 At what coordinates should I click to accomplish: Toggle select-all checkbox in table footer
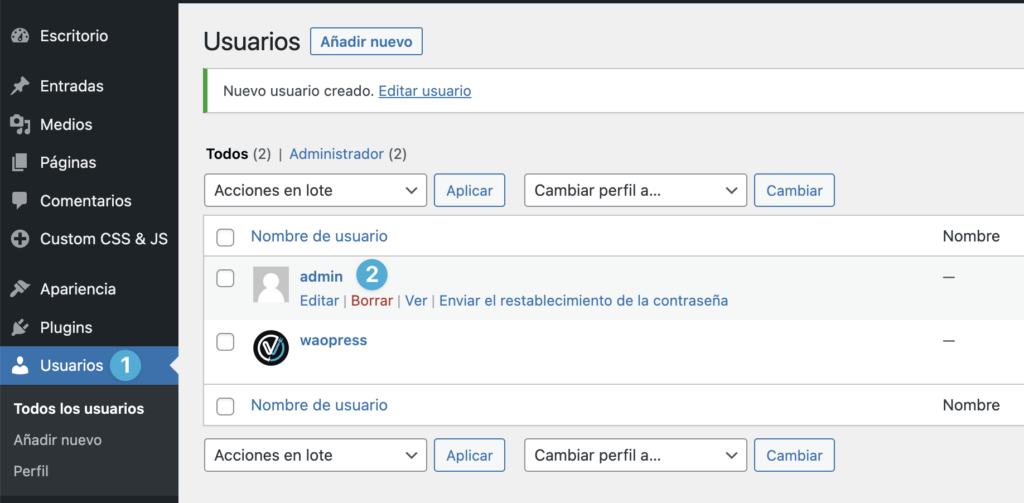[225, 406]
